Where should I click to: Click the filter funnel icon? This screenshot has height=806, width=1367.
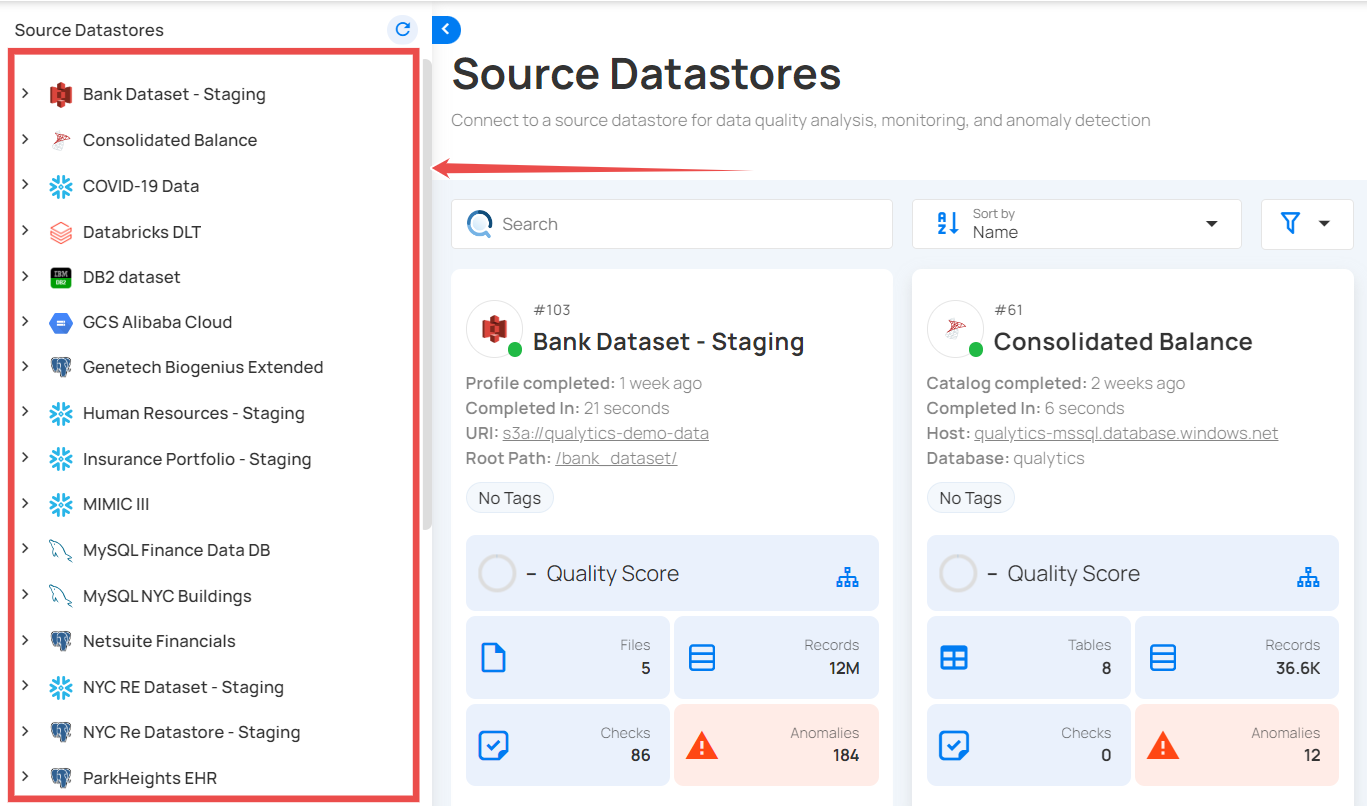point(1290,224)
